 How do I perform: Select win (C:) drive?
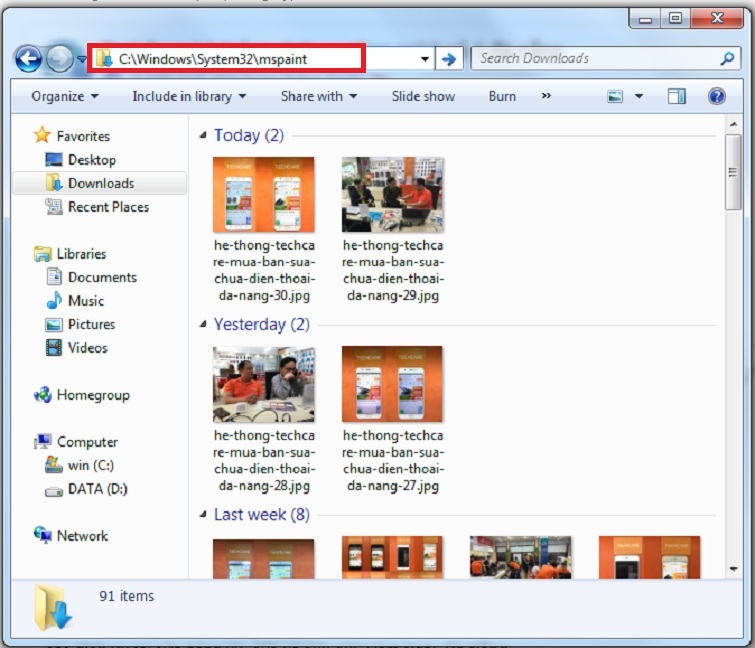(x=90, y=465)
